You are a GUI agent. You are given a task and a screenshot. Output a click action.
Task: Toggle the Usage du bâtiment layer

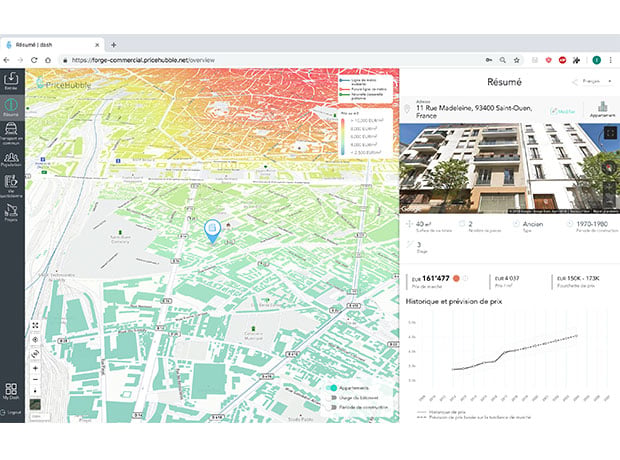[333, 398]
